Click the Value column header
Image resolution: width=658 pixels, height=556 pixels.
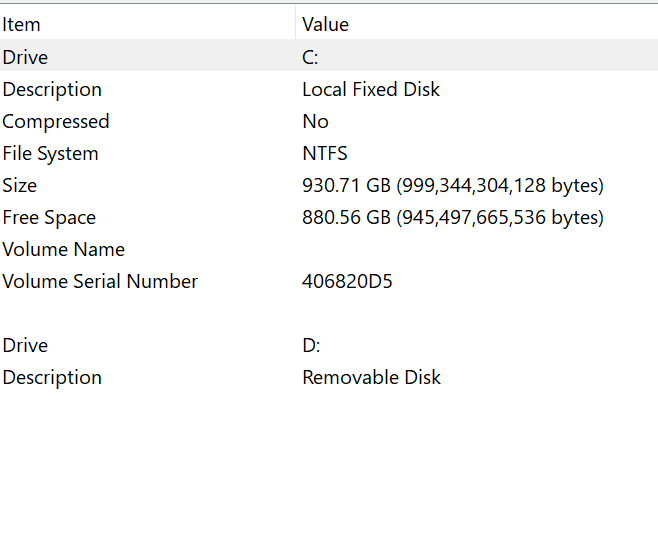(325, 25)
